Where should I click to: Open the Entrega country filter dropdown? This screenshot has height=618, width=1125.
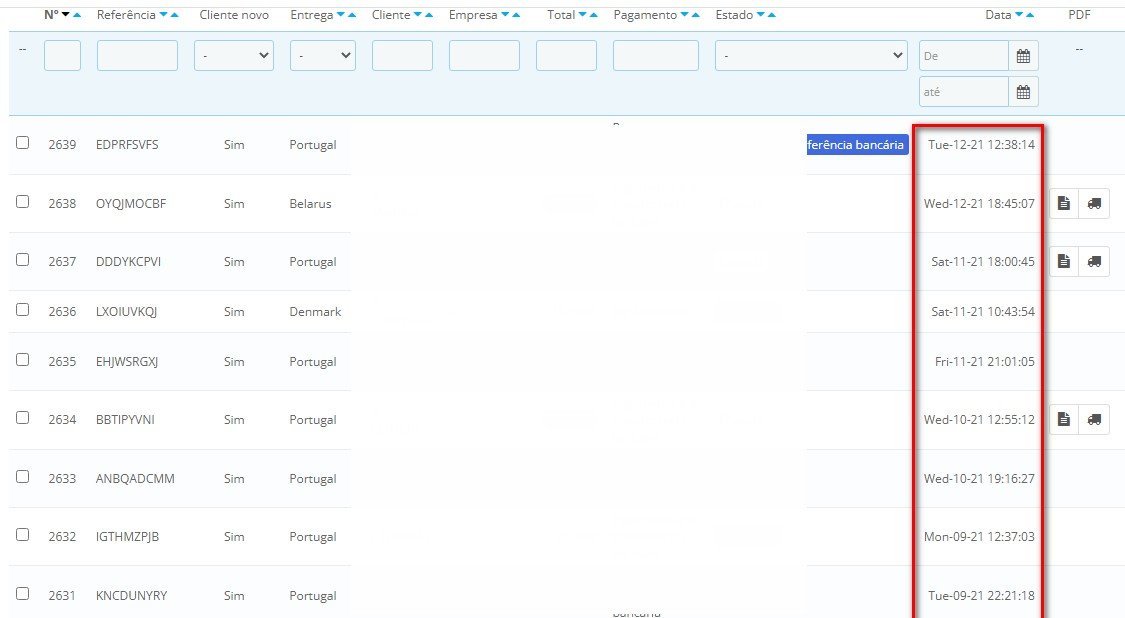pyautogui.click(x=323, y=55)
